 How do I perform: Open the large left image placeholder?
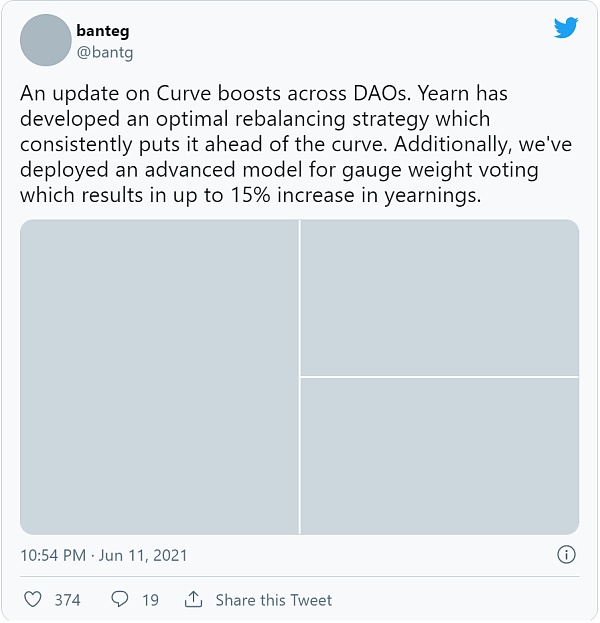click(160, 377)
